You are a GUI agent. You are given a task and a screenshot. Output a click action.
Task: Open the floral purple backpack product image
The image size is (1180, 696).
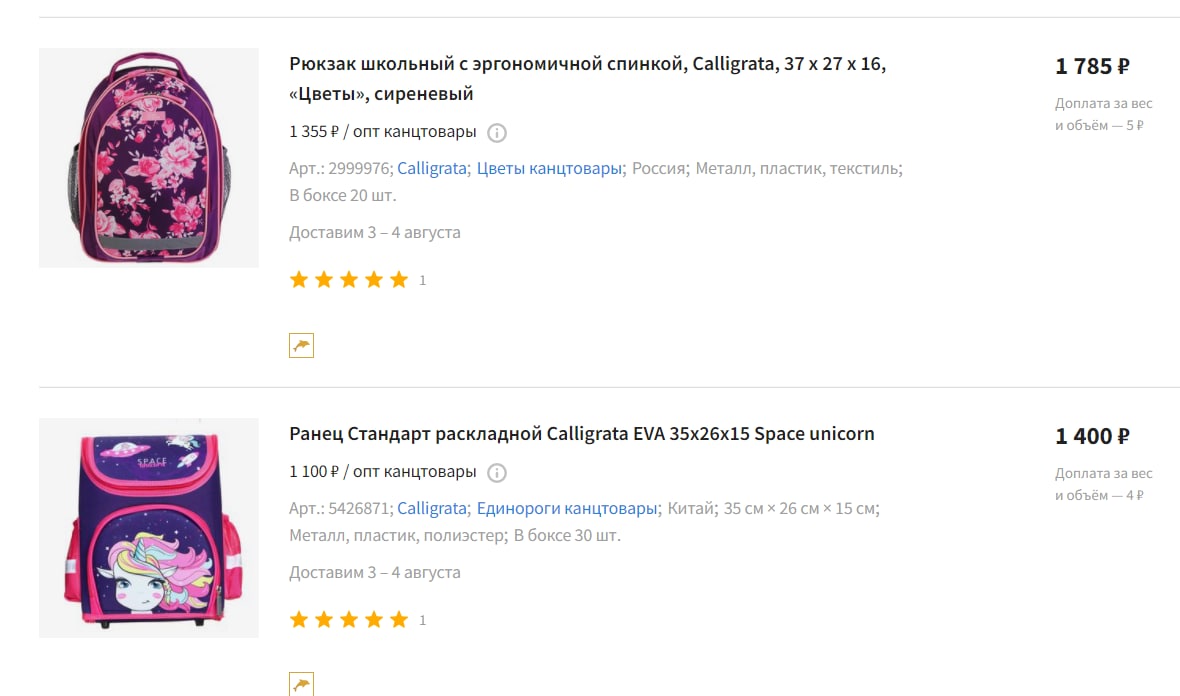(x=149, y=158)
